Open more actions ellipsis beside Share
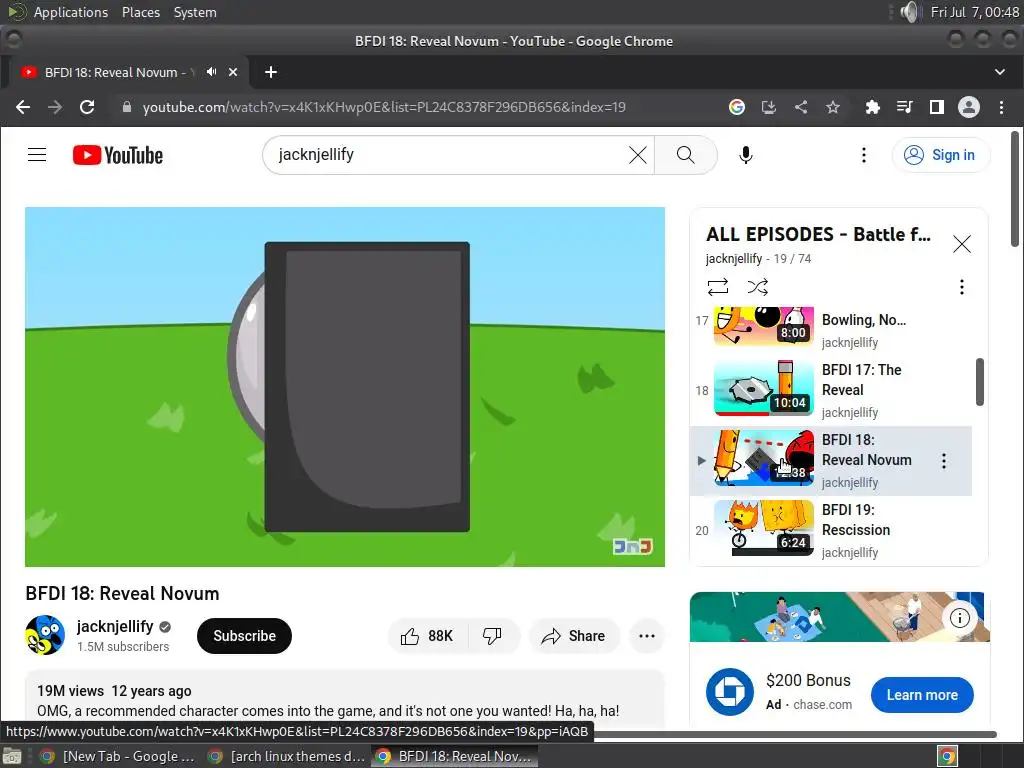 647,636
